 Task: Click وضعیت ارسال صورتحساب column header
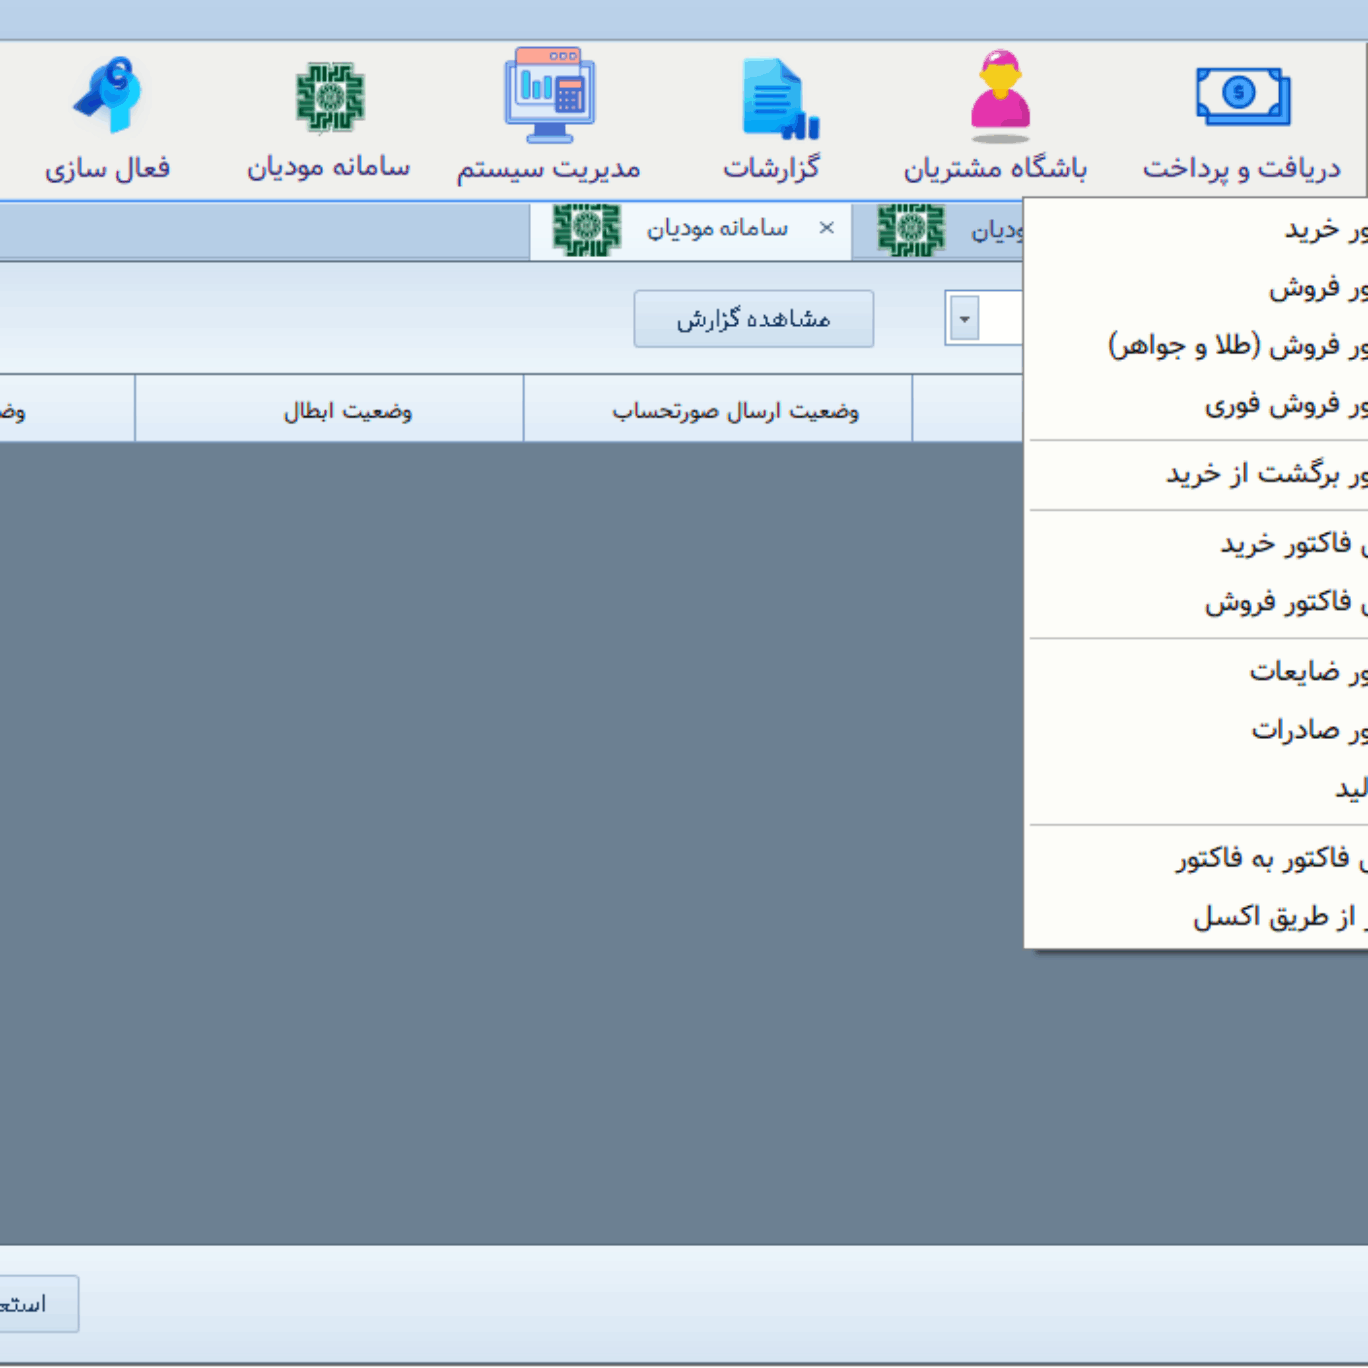[735, 411]
